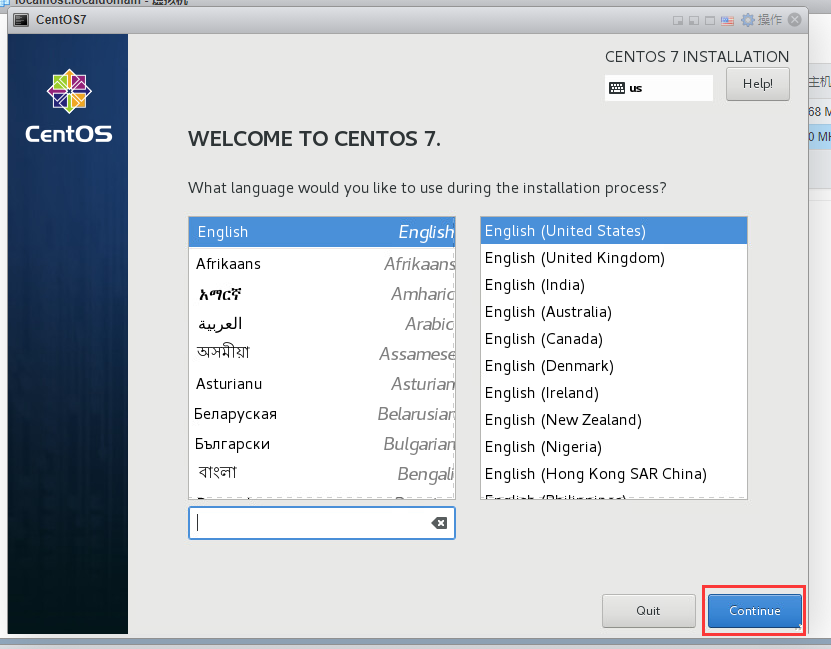This screenshot has width=831, height=649.
Task: Select English in the language list
Action: (322, 232)
